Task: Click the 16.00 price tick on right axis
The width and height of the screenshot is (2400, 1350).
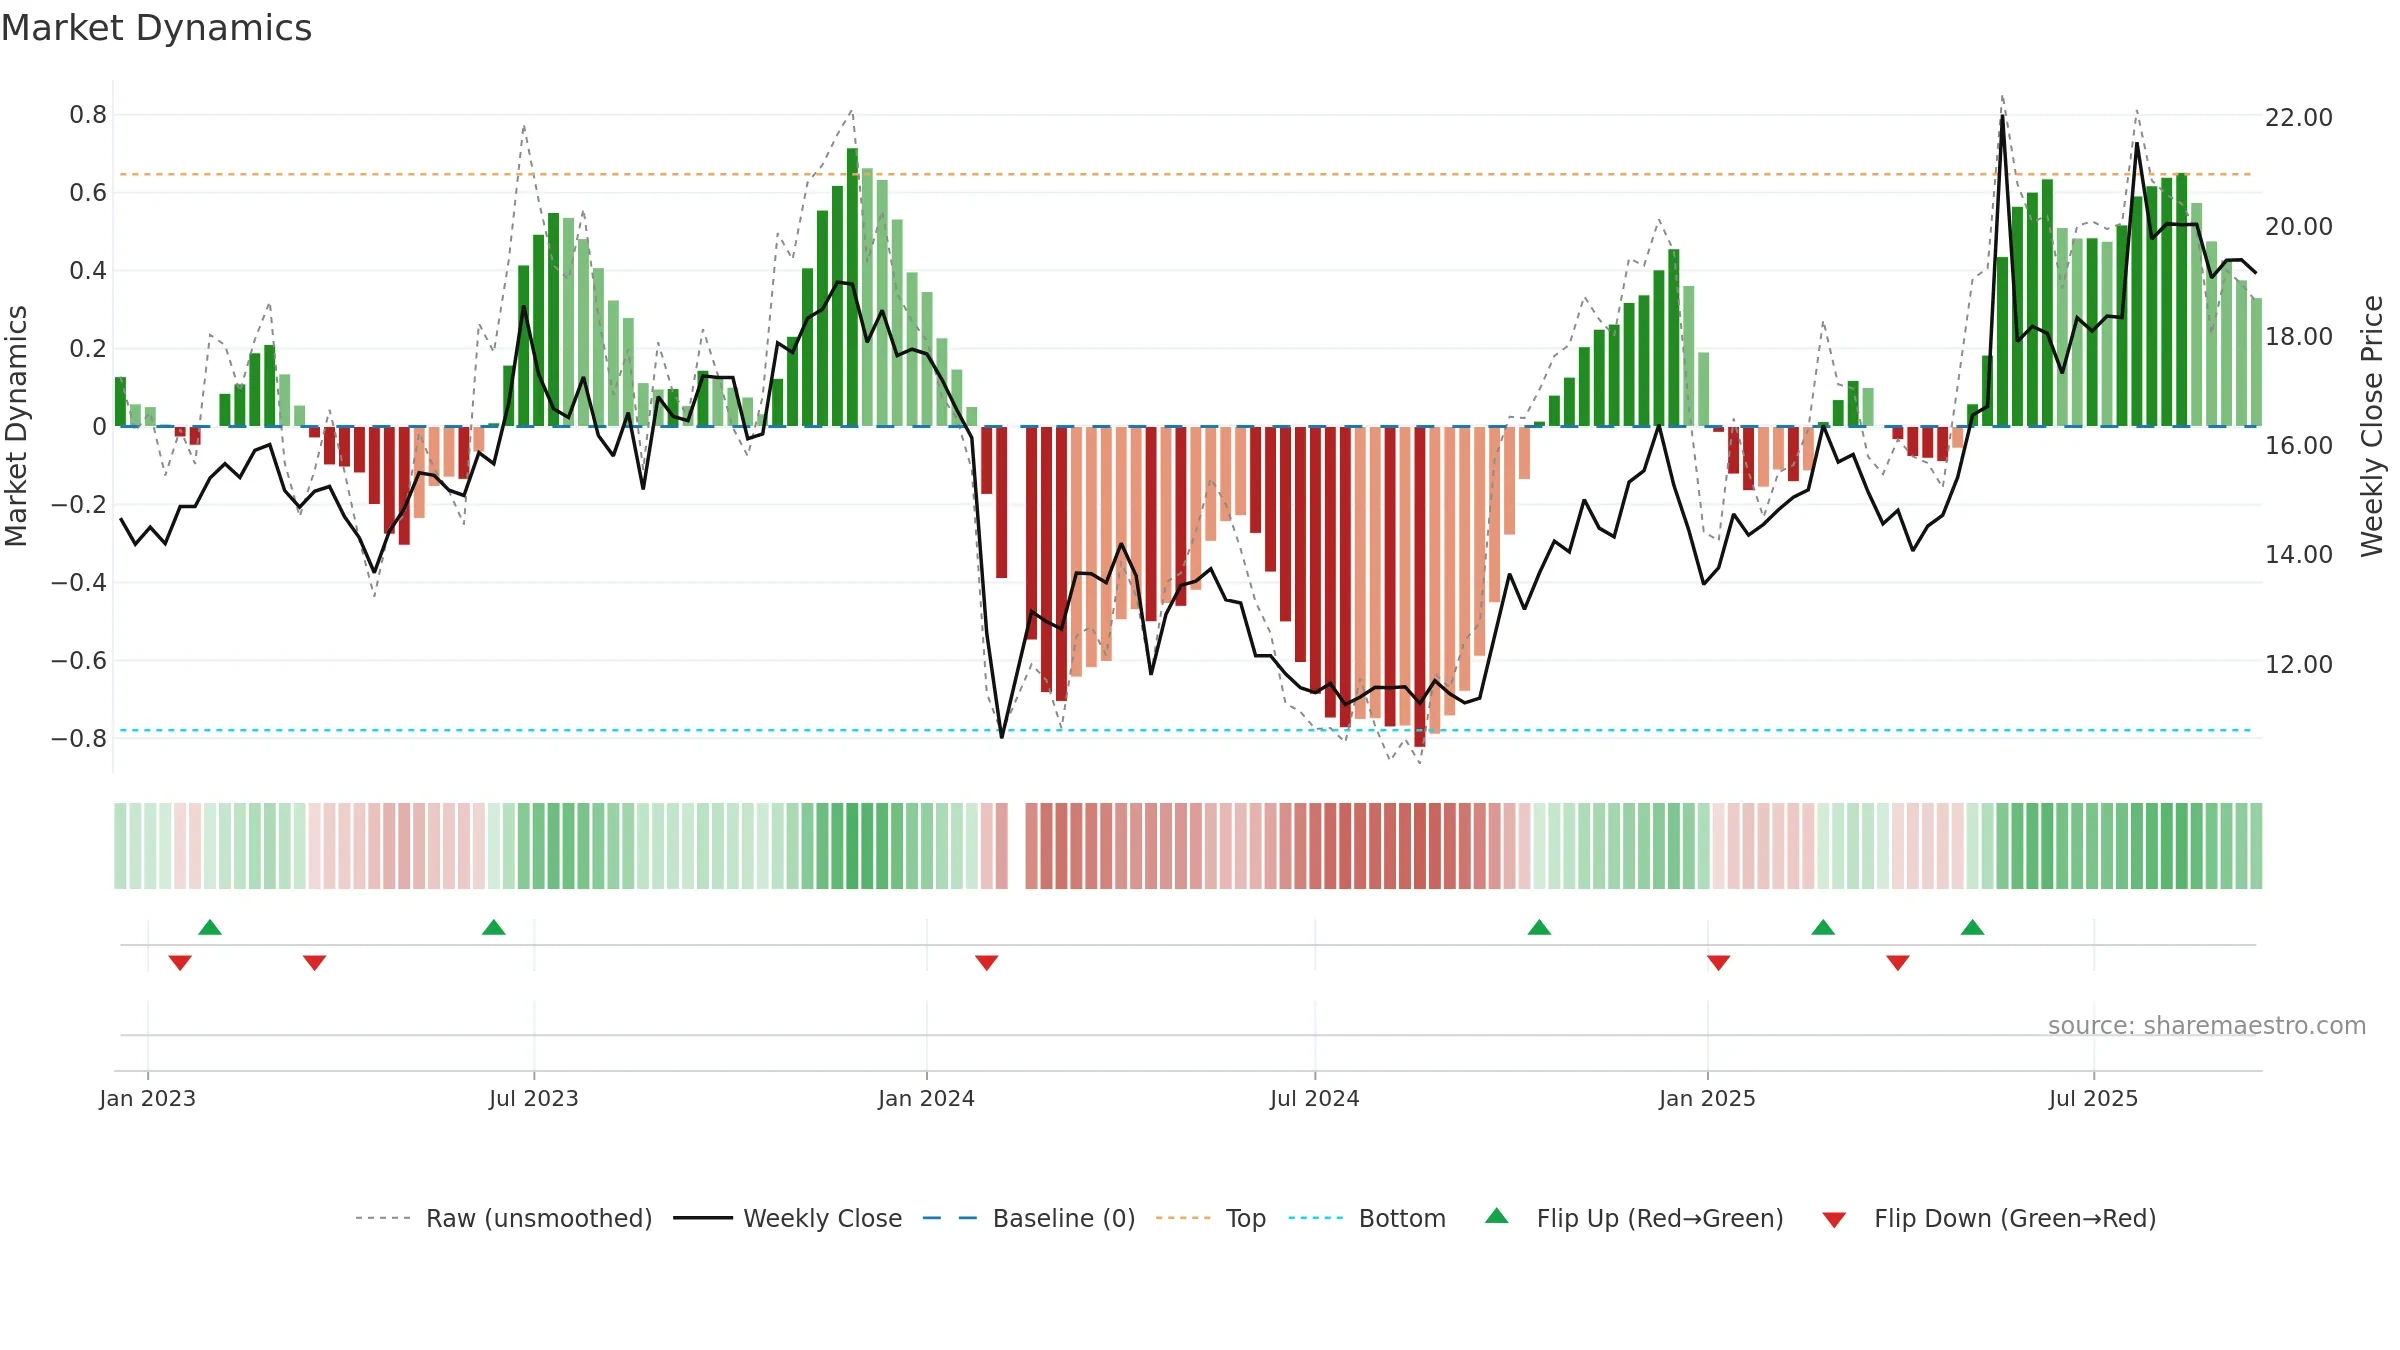Action: pyautogui.click(x=2299, y=446)
